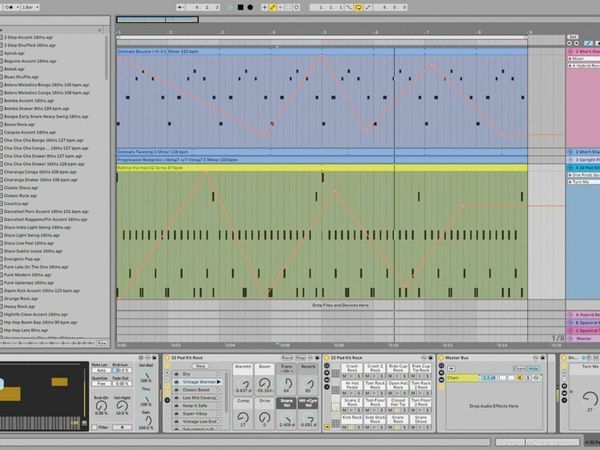The image size is (600, 450).
Task: Toggle 32 Pad Kit Rock rack activator
Action: click(167, 358)
